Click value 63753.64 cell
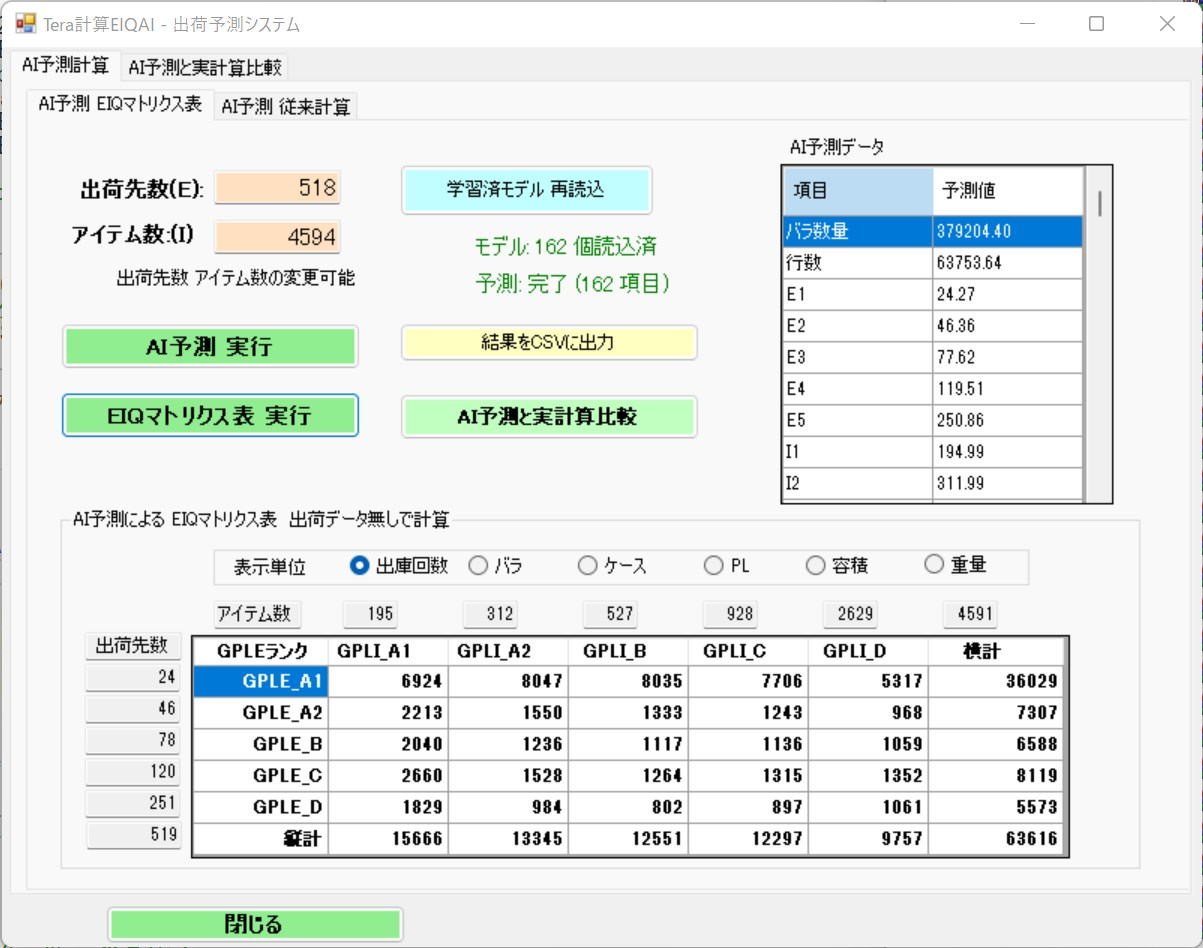1203x948 pixels. coord(1008,263)
